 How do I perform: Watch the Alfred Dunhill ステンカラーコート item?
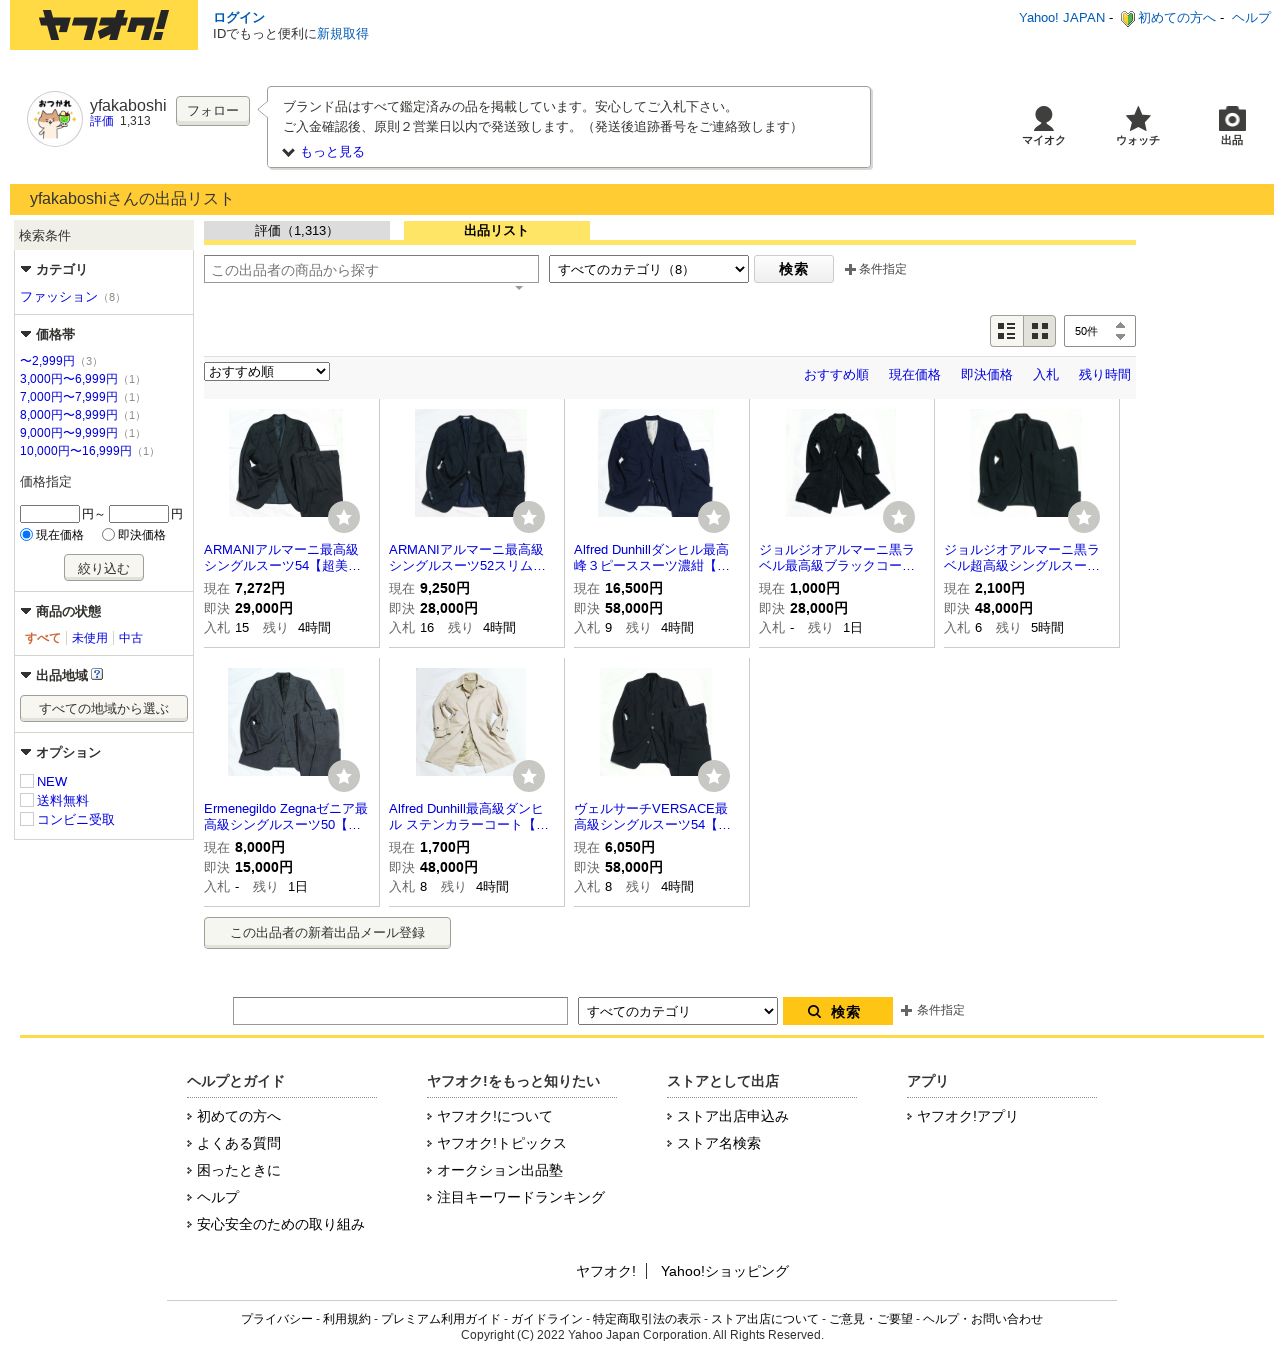[x=529, y=776]
